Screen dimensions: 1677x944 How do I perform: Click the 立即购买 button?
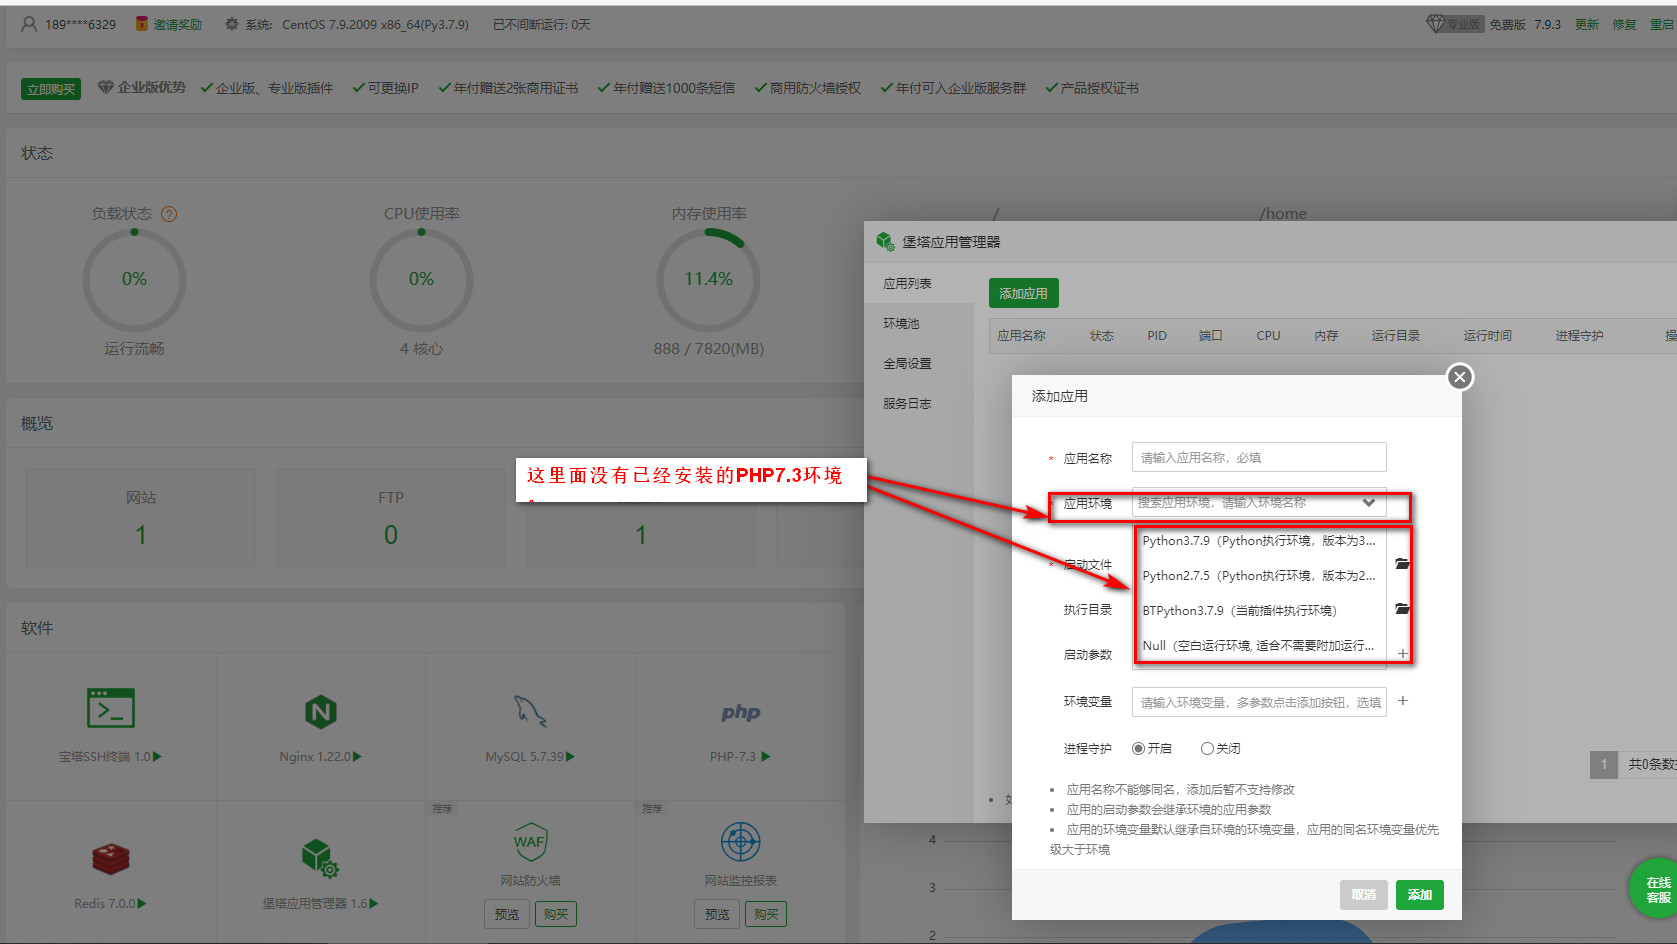[x=51, y=89]
